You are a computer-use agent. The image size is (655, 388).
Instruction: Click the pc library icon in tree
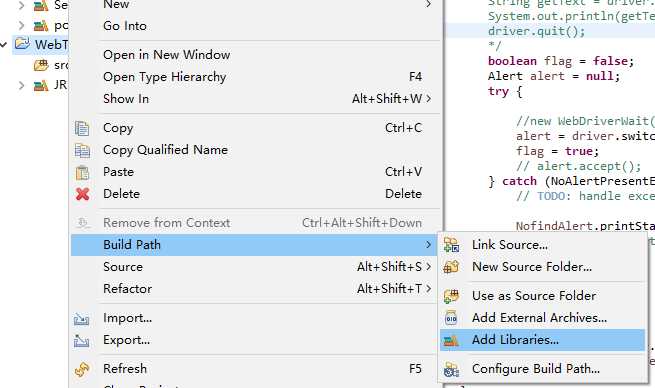point(41,26)
